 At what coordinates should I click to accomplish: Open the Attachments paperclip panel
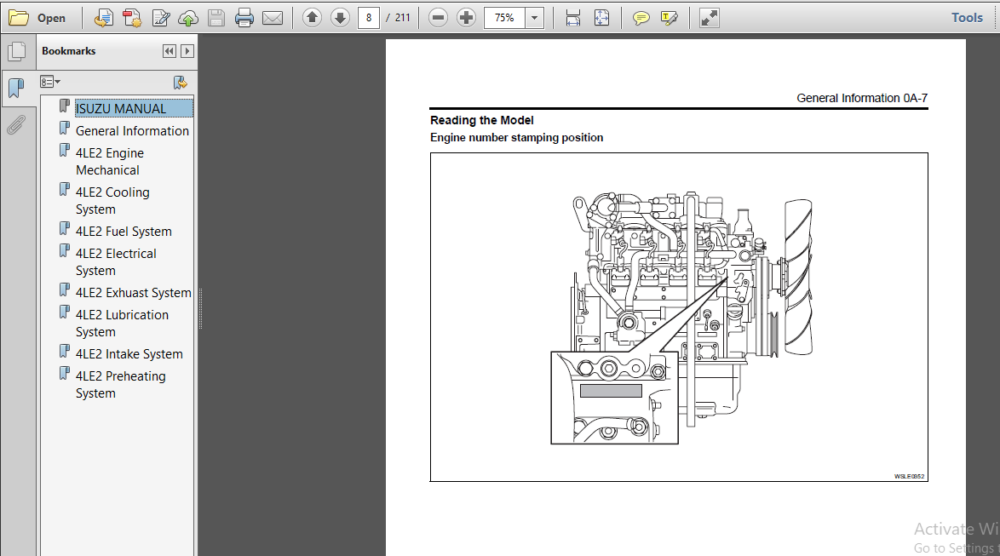click(16, 125)
